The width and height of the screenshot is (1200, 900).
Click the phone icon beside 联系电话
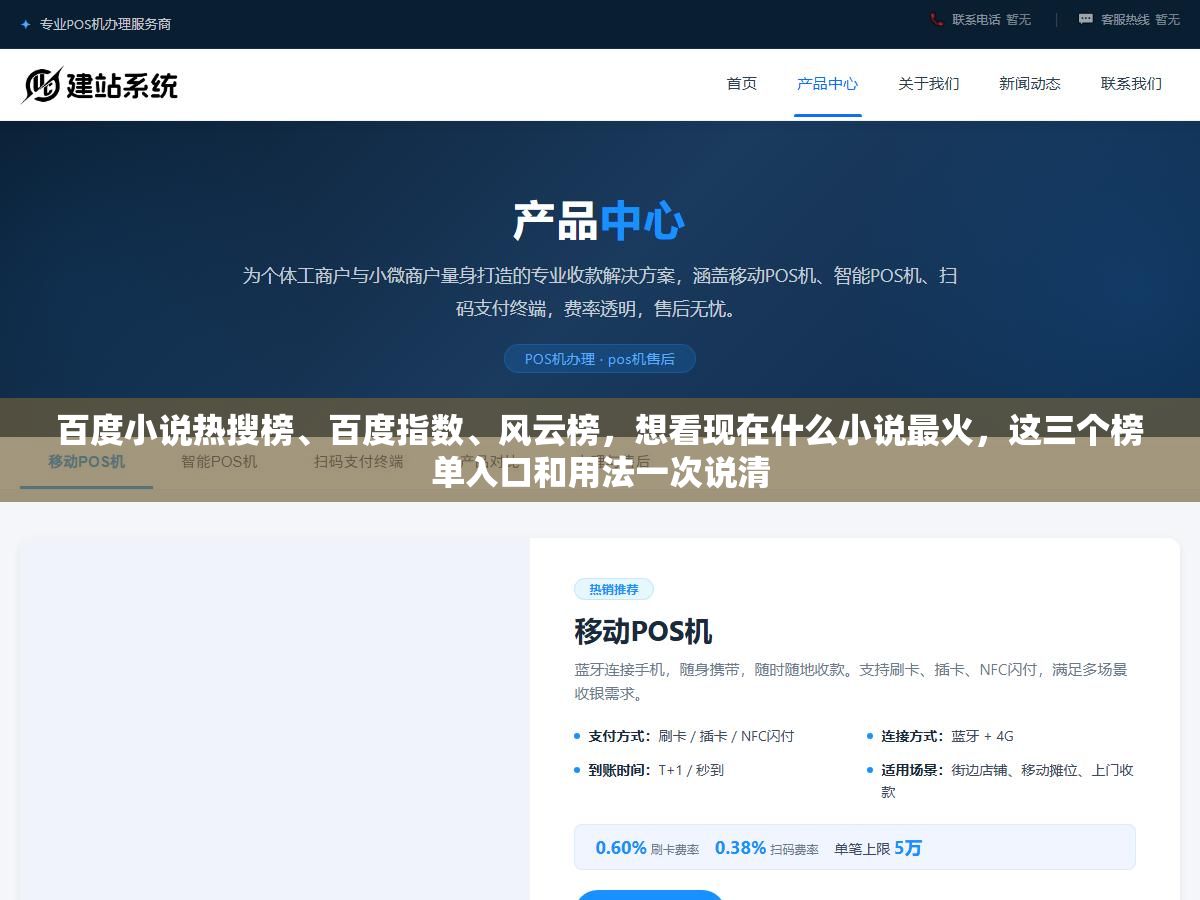pos(936,19)
